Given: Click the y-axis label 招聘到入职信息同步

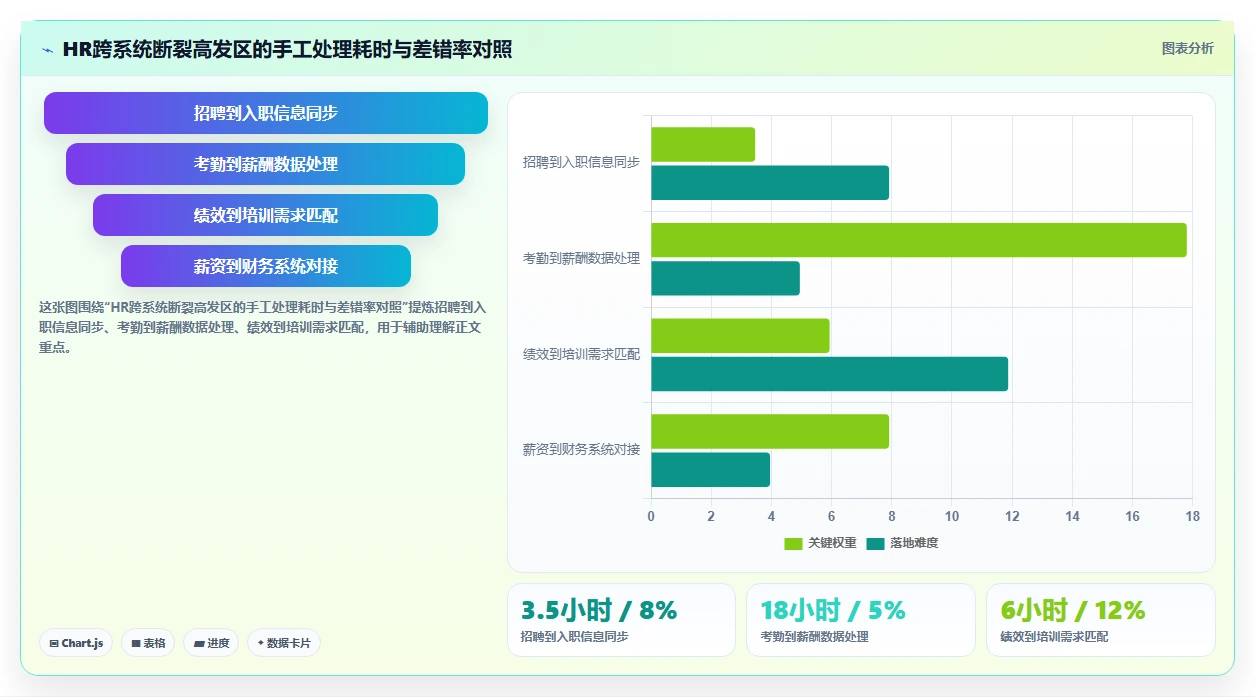Looking at the screenshot, I should point(581,162).
